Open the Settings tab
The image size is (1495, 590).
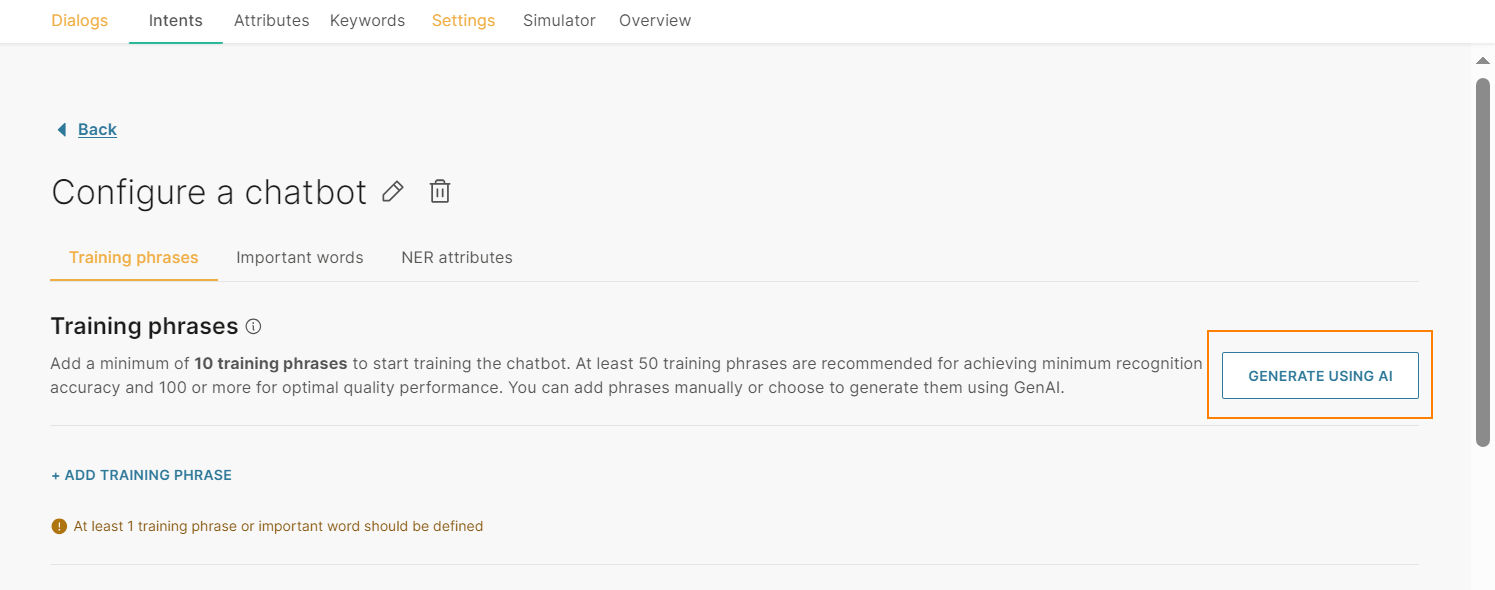click(x=464, y=20)
